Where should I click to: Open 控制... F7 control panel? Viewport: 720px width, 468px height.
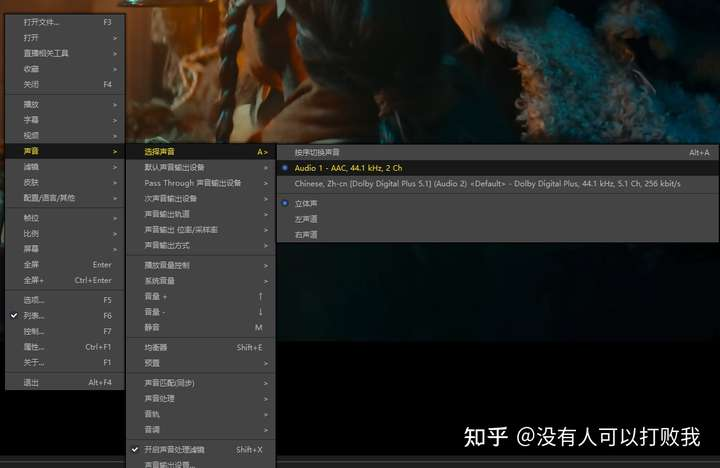point(65,331)
